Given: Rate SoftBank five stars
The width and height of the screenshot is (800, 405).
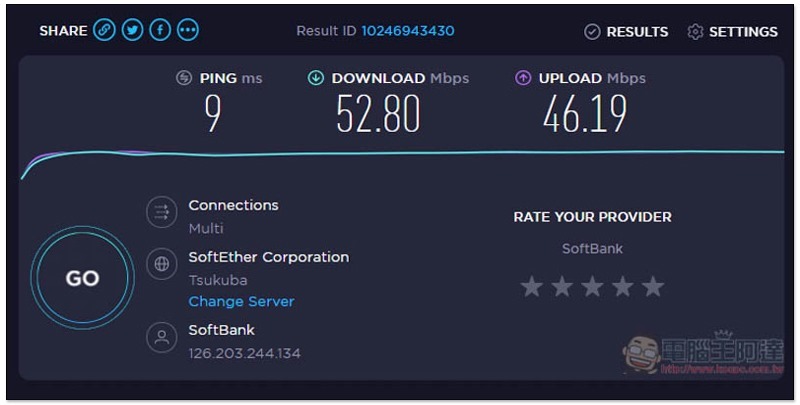Looking at the screenshot, I should 653,287.
